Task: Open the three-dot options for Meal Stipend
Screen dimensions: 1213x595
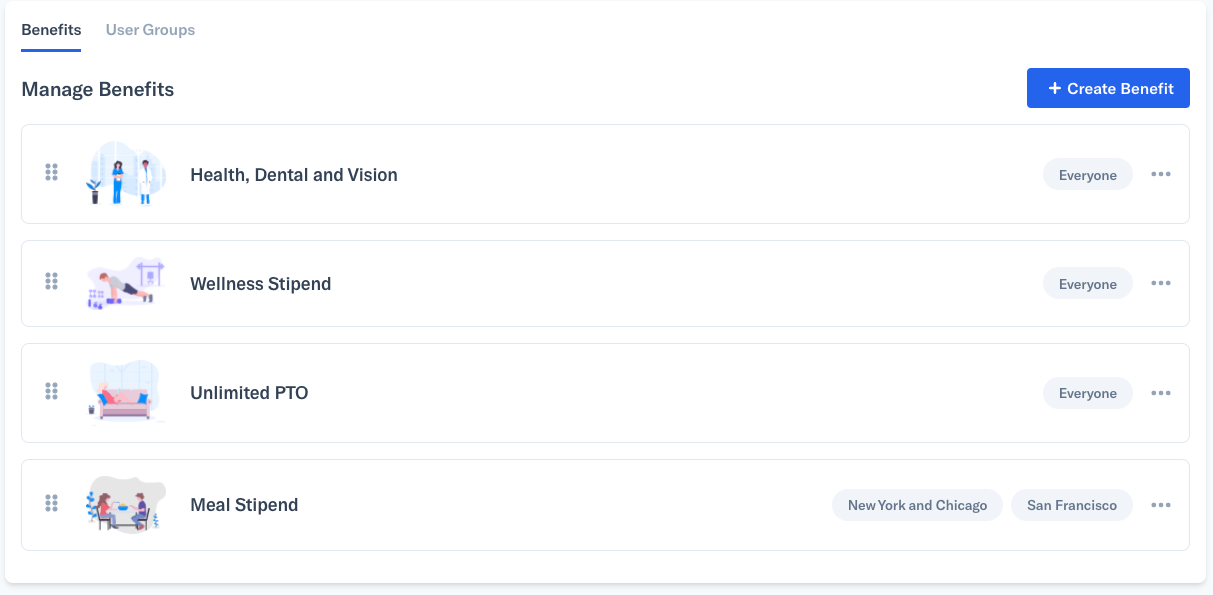Action: [1160, 505]
